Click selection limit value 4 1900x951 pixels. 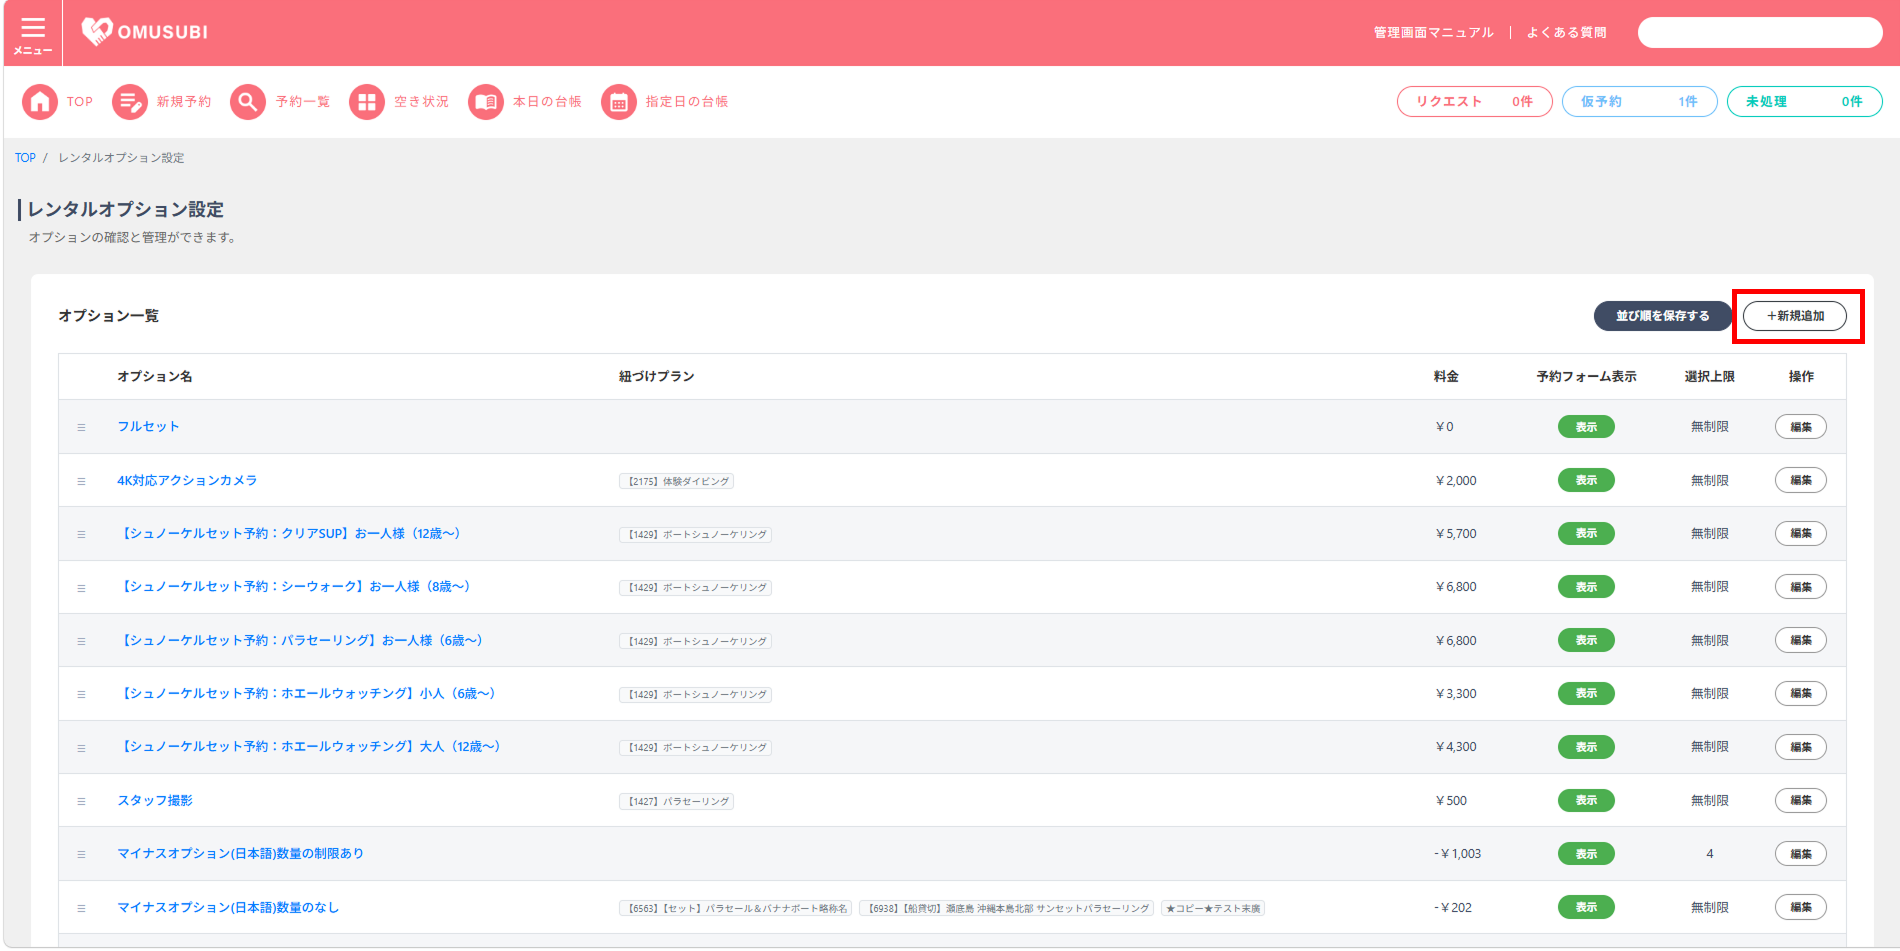click(x=1709, y=854)
